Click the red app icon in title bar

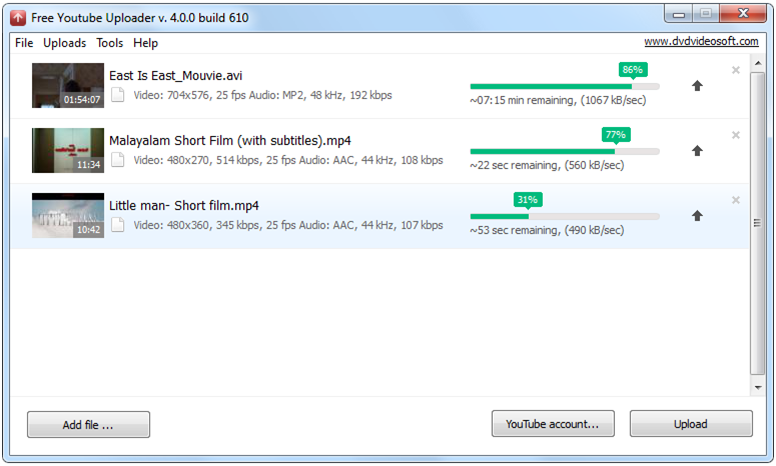(x=18, y=18)
